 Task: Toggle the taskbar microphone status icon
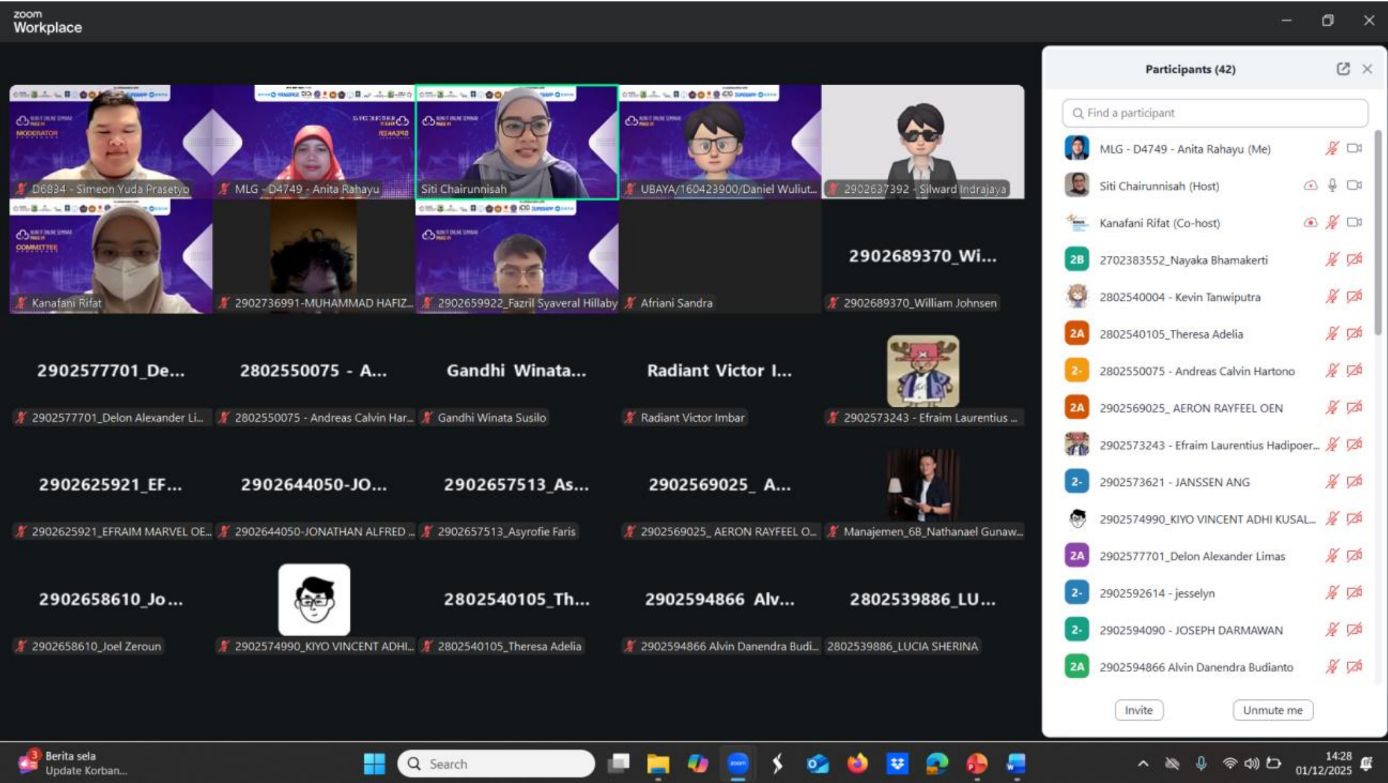(1201, 764)
